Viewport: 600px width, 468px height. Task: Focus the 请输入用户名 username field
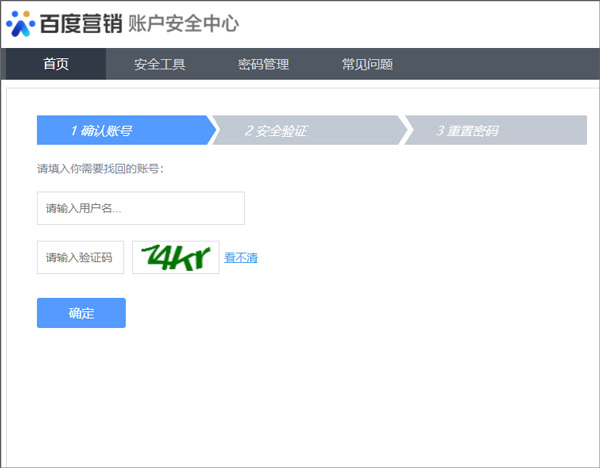pos(140,209)
